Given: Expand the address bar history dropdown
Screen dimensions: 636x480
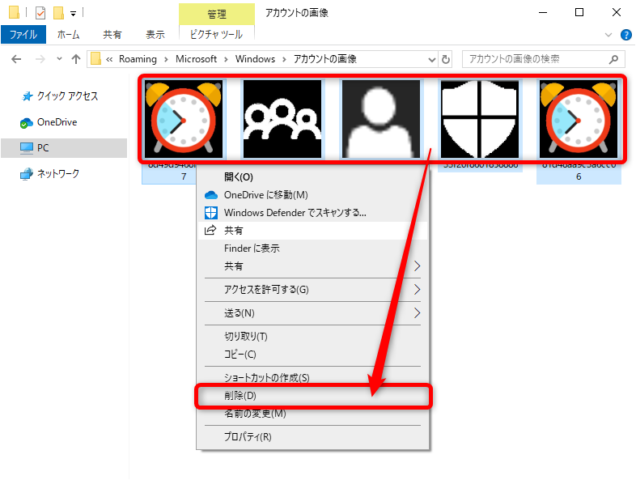Looking at the screenshot, I should point(432,60).
